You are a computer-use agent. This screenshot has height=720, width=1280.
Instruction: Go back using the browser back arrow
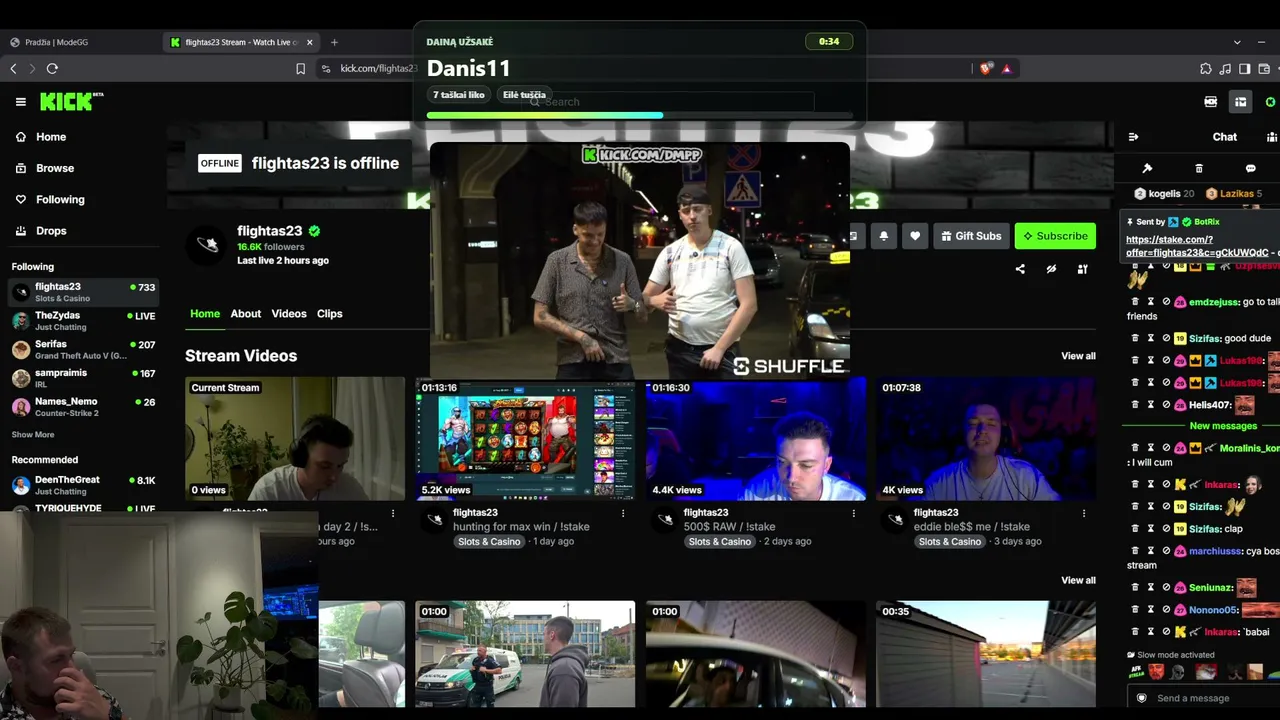click(13, 68)
